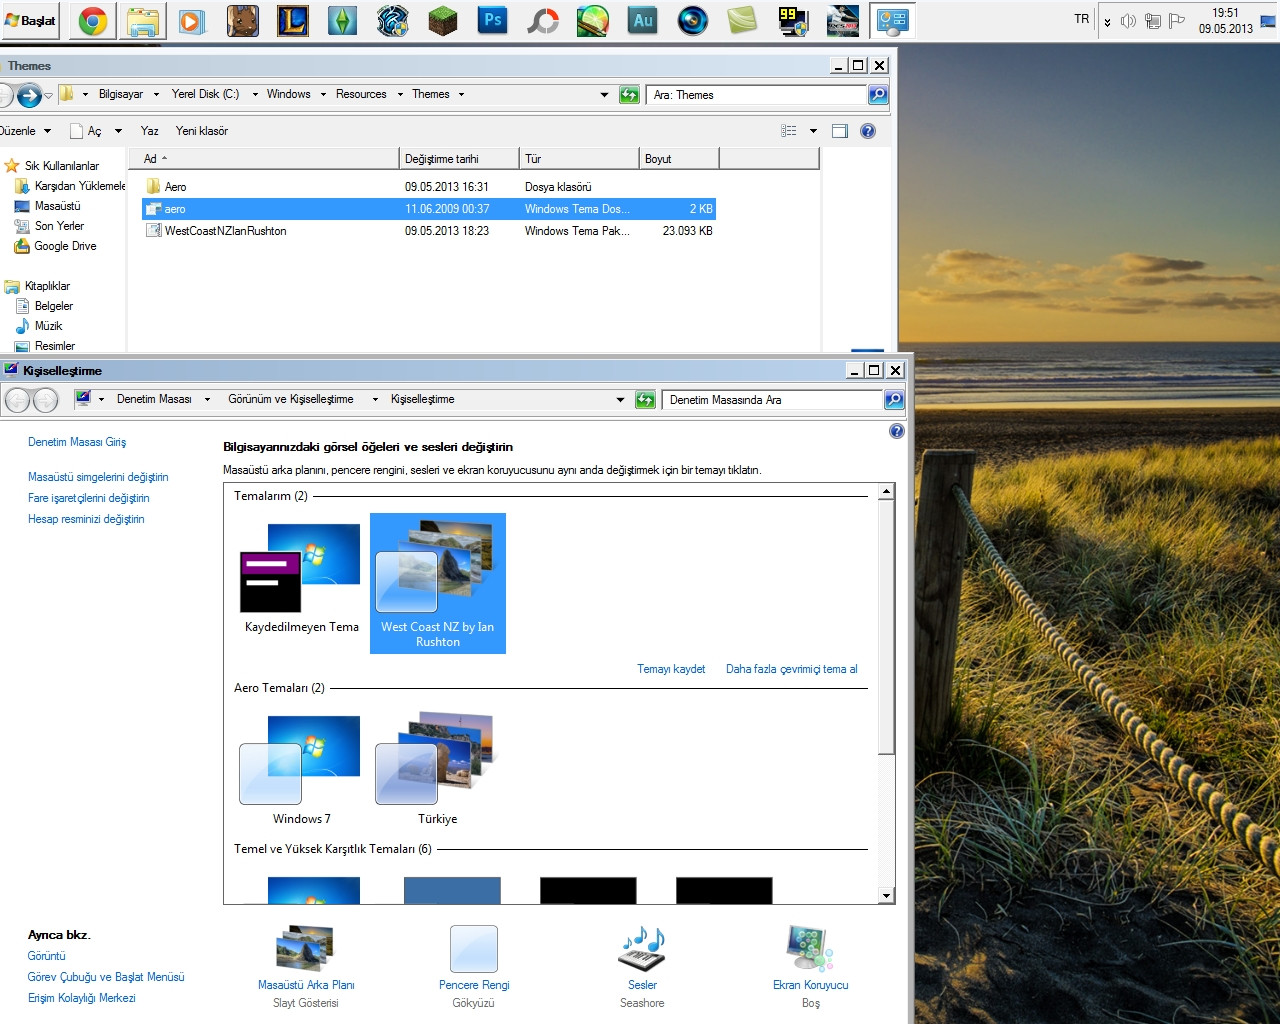The width and height of the screenshot is (1280, 1024).
Task: Click the Yaz toolbar item
Action: [149, 131]
